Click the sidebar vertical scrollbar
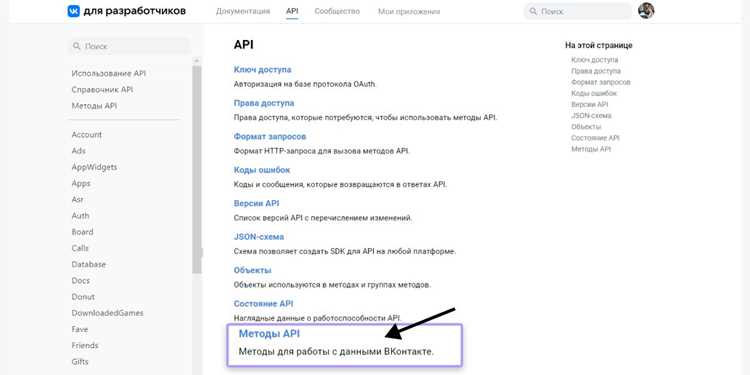This screenshot has height=375, width=750. 197,169
